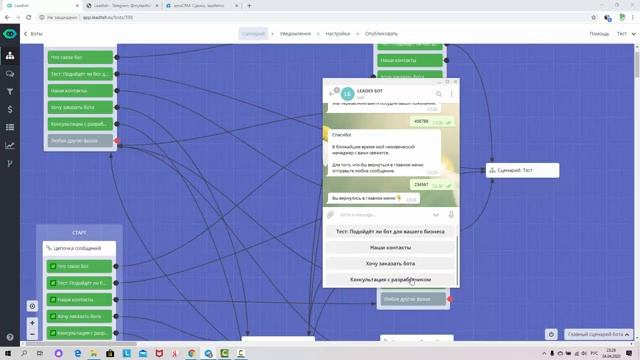640x360 pixels.
Task: Click Хочу заказать бота in top-left block
Action: [80, 107]
